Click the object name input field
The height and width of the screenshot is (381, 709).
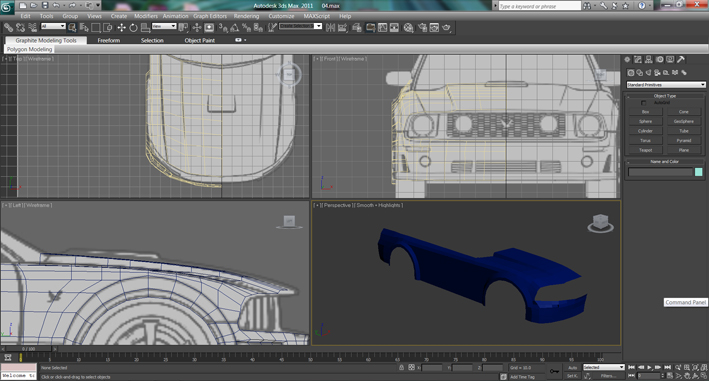pos(660,172)
